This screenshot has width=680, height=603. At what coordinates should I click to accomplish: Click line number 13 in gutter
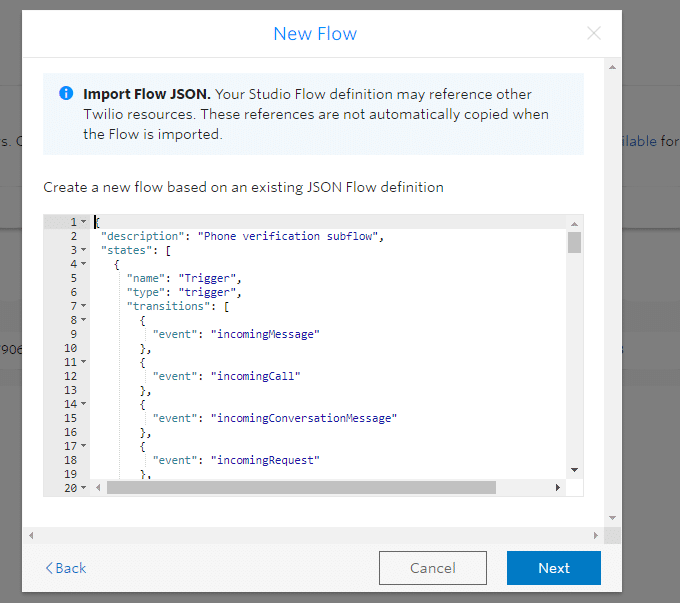click(x=71, y=390)
